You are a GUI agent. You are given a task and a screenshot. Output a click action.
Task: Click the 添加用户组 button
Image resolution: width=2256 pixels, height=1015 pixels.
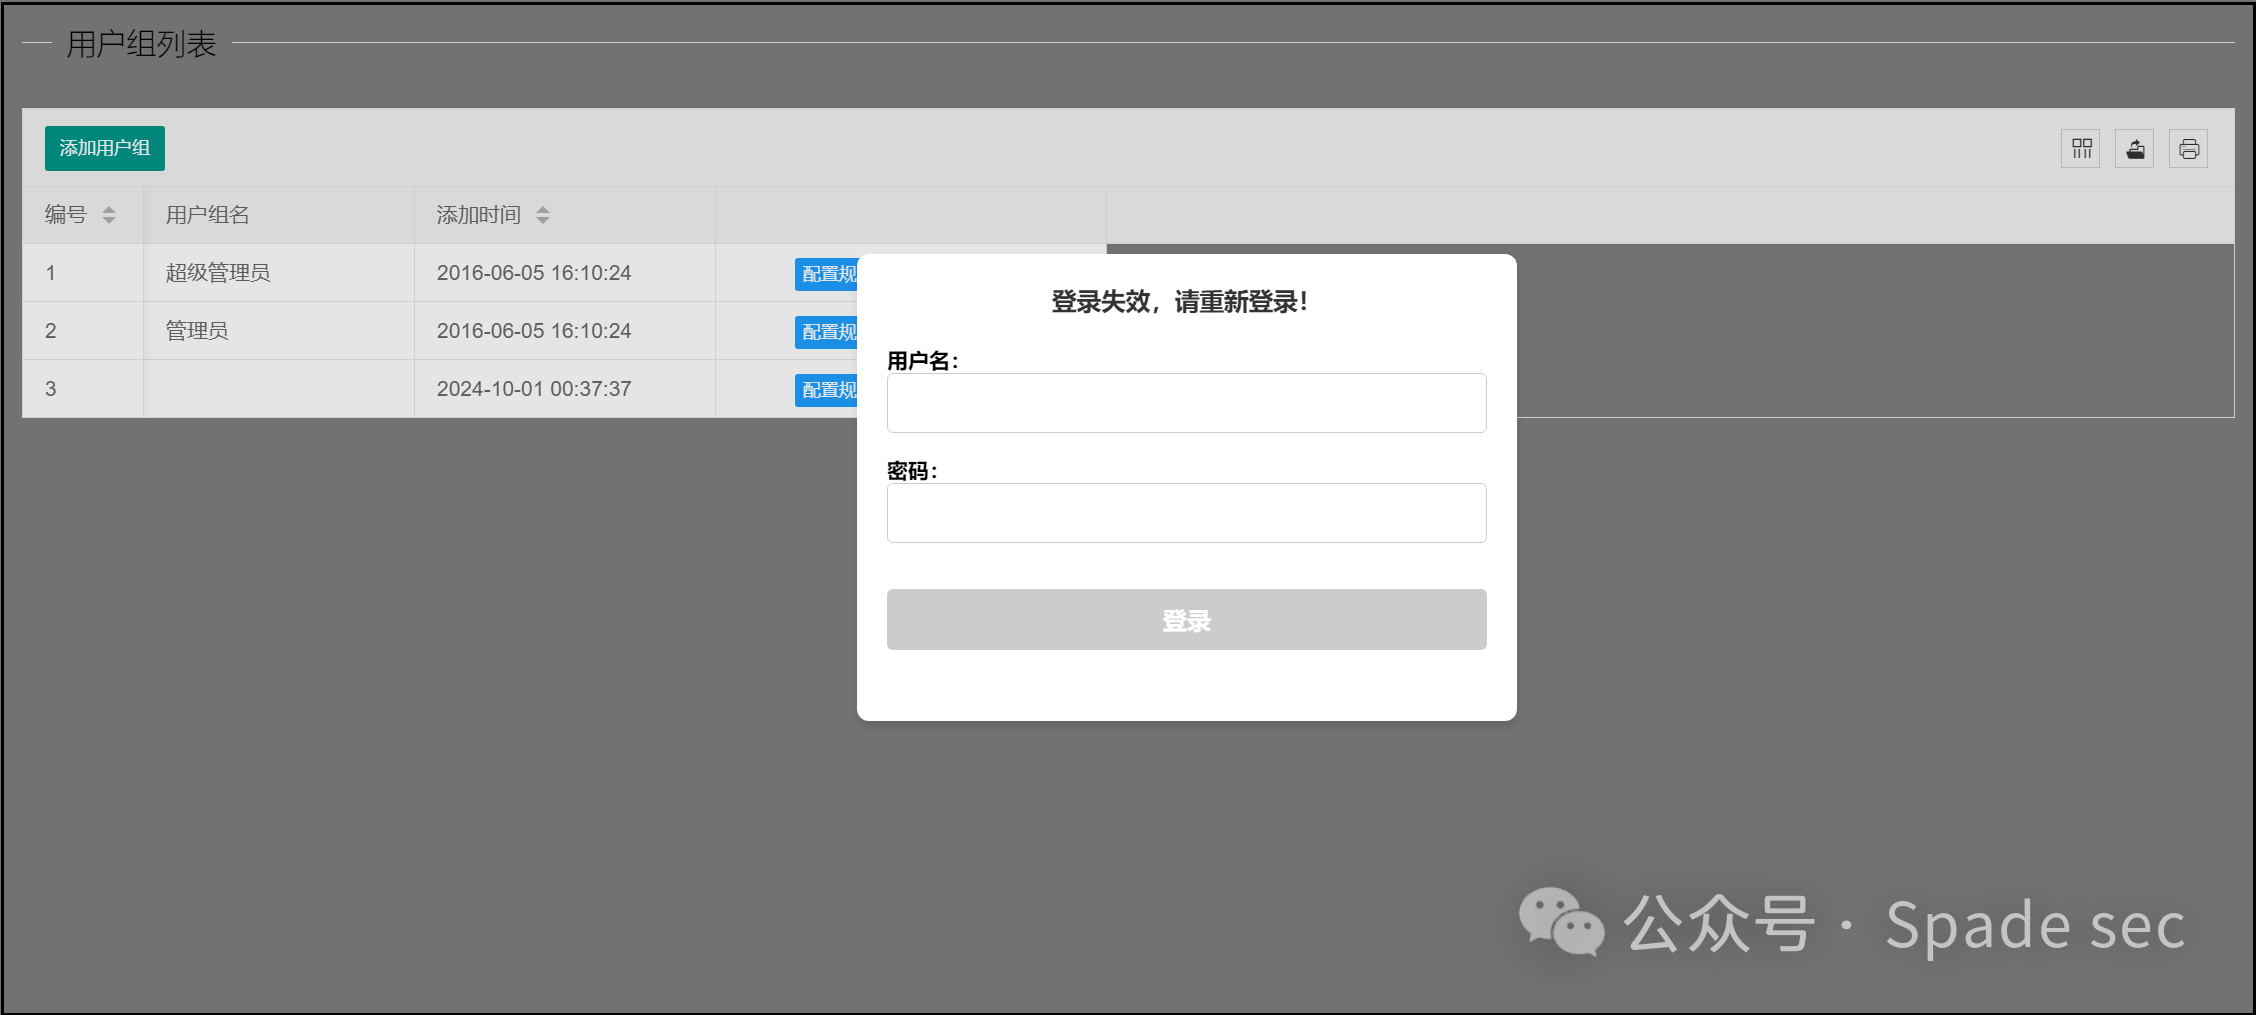point(104,148)
